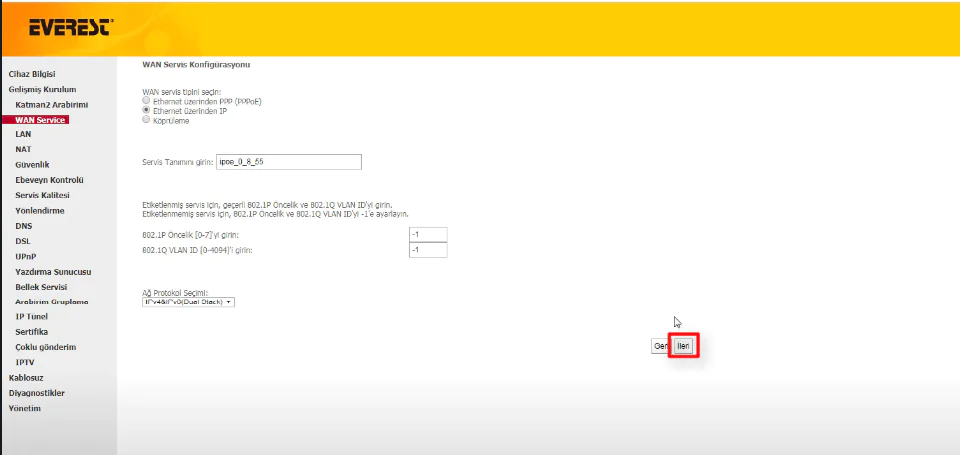
Task: Click the 'WAN servis tipini seçin:' label
Action: coord(181,92)
